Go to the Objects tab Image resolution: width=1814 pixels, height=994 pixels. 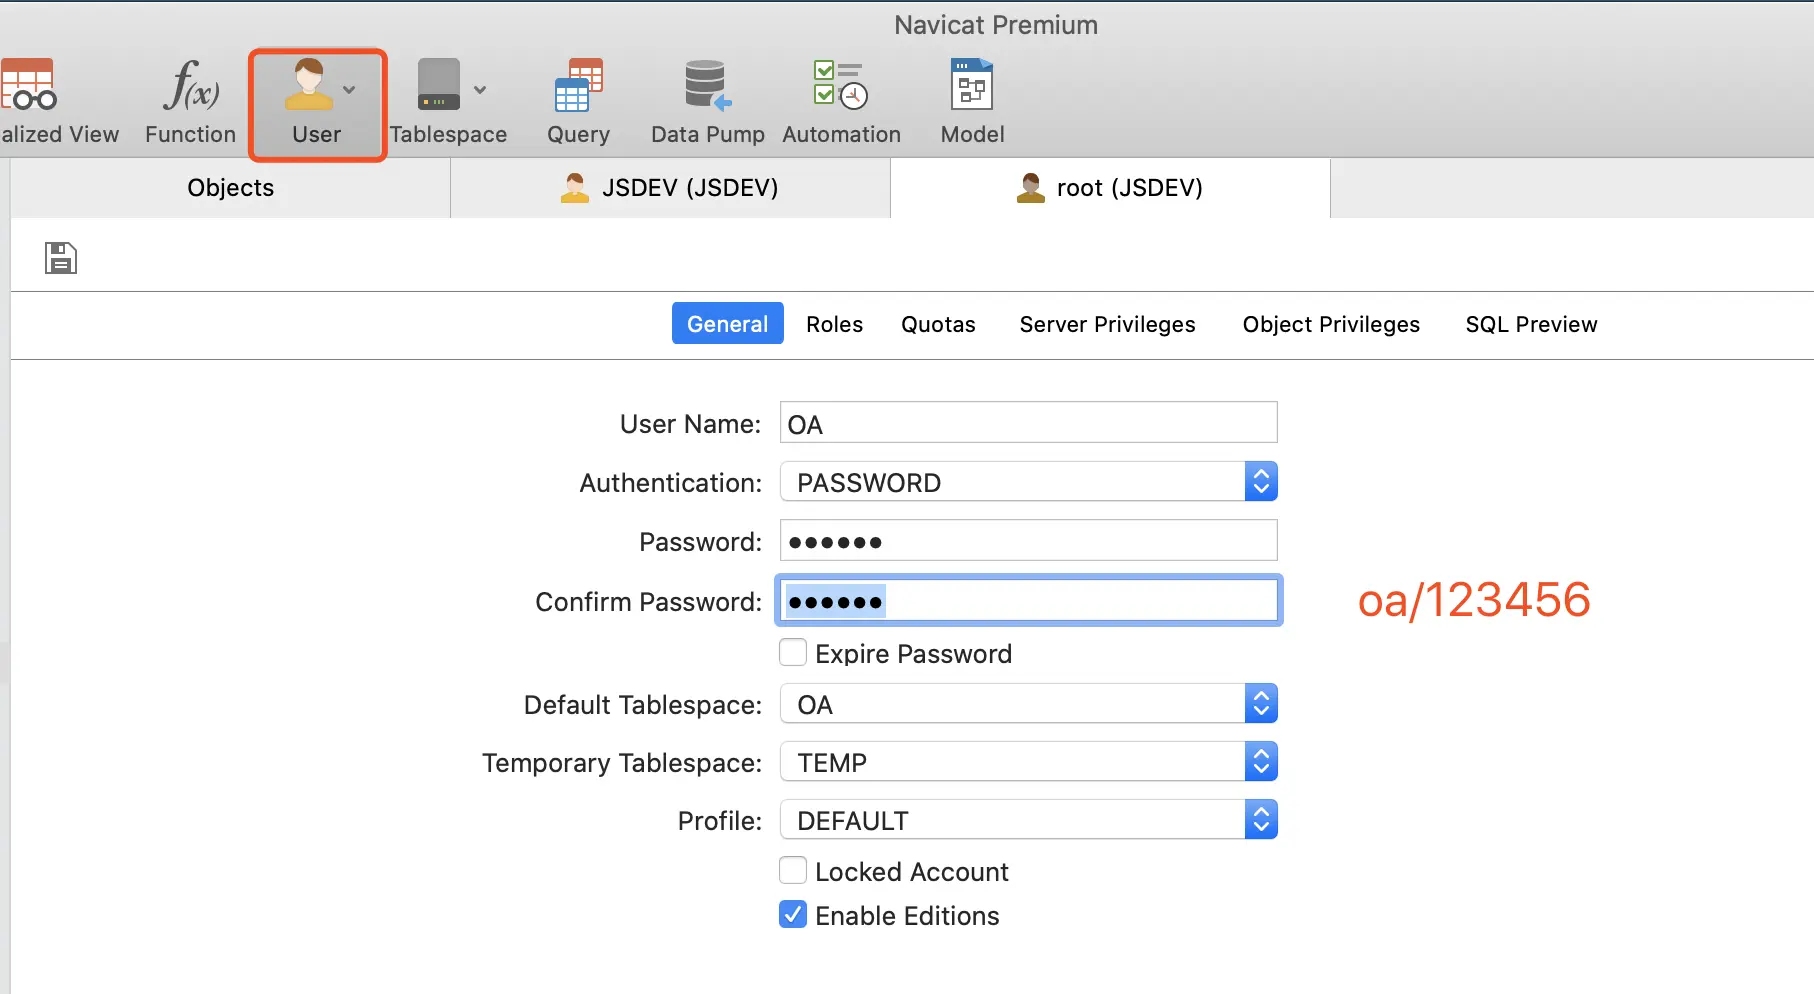(x=230, y=188)
